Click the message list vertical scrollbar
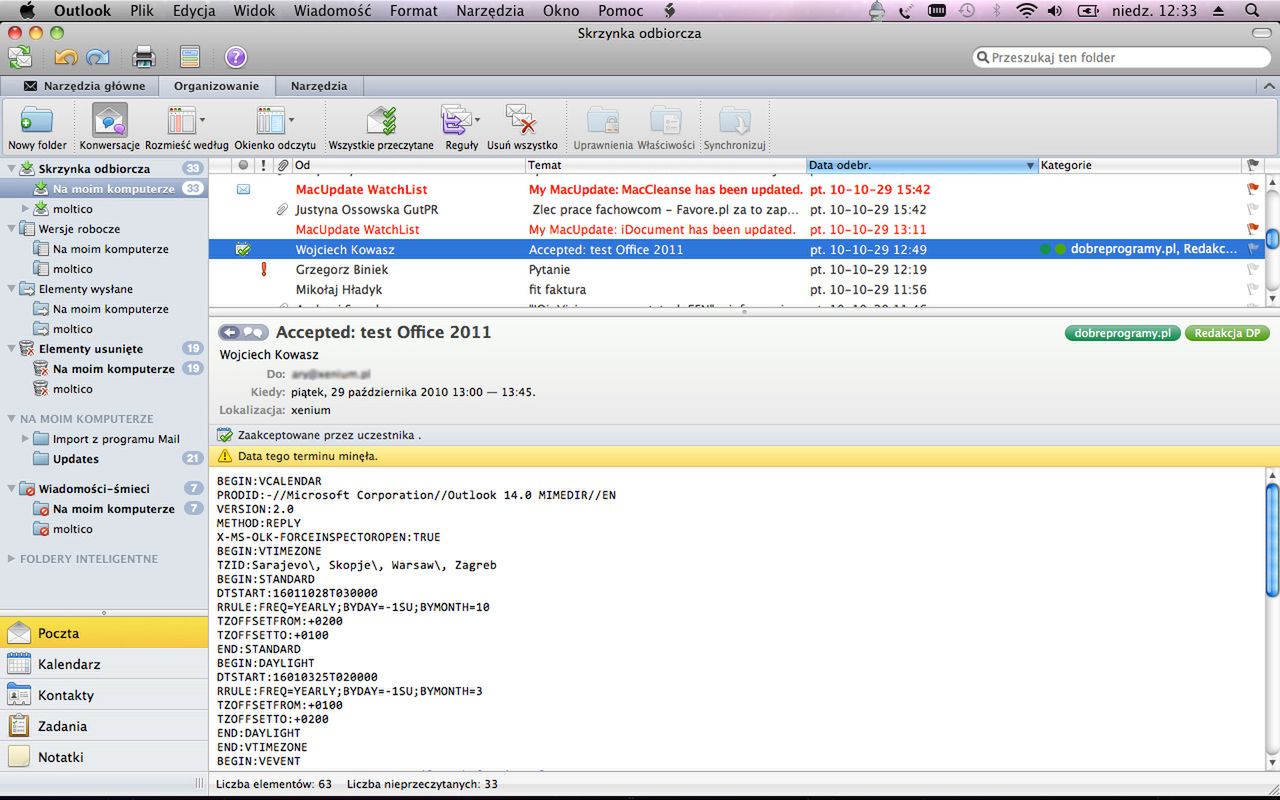Viewport: 1280px width, 800px height. pos(1272,240)
